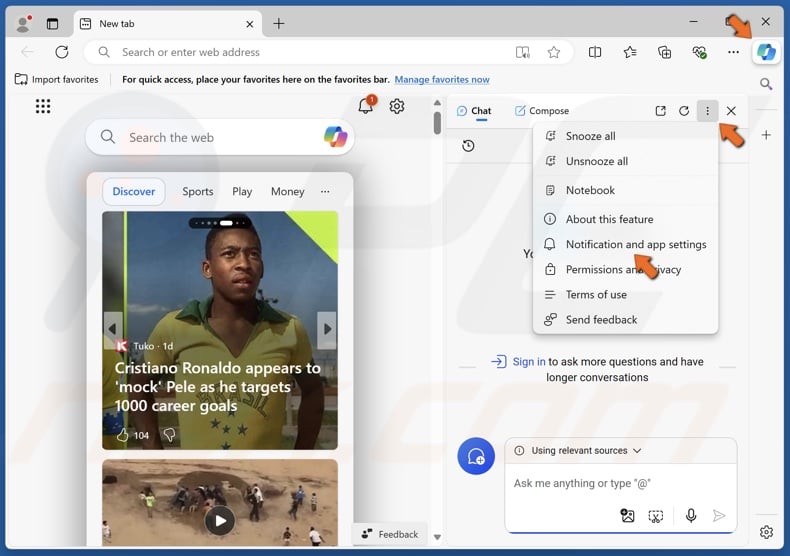Open page settings gear icon
This screenshot has width=790, height=556.
point(397,106)
